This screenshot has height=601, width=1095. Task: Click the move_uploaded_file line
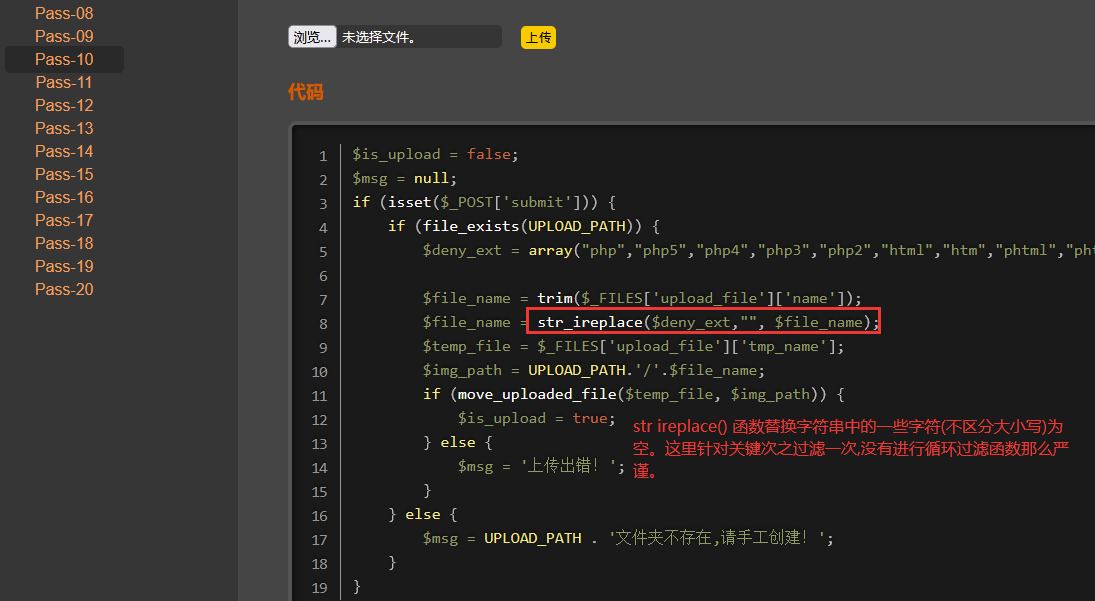pyautogui.click(x=633, y=394)
